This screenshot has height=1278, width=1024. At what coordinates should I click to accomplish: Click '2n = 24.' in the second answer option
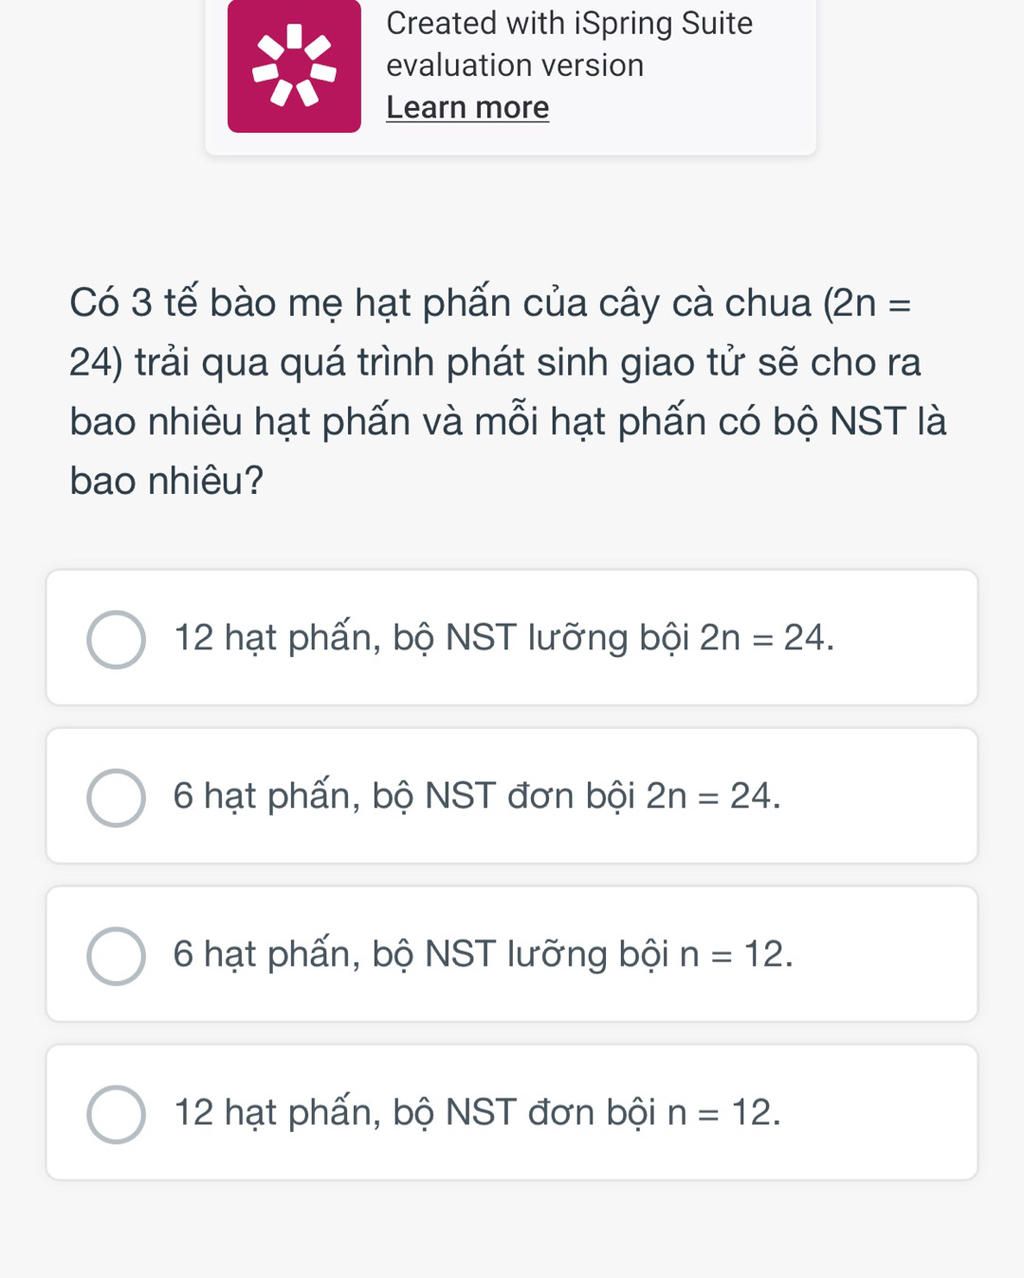(x=713, y=796)
